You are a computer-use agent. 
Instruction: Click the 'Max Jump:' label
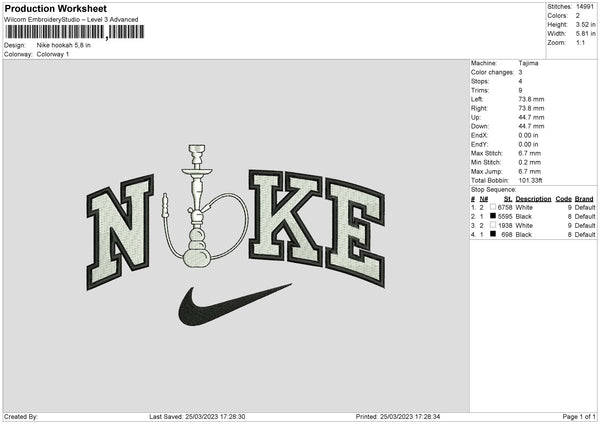487,171
